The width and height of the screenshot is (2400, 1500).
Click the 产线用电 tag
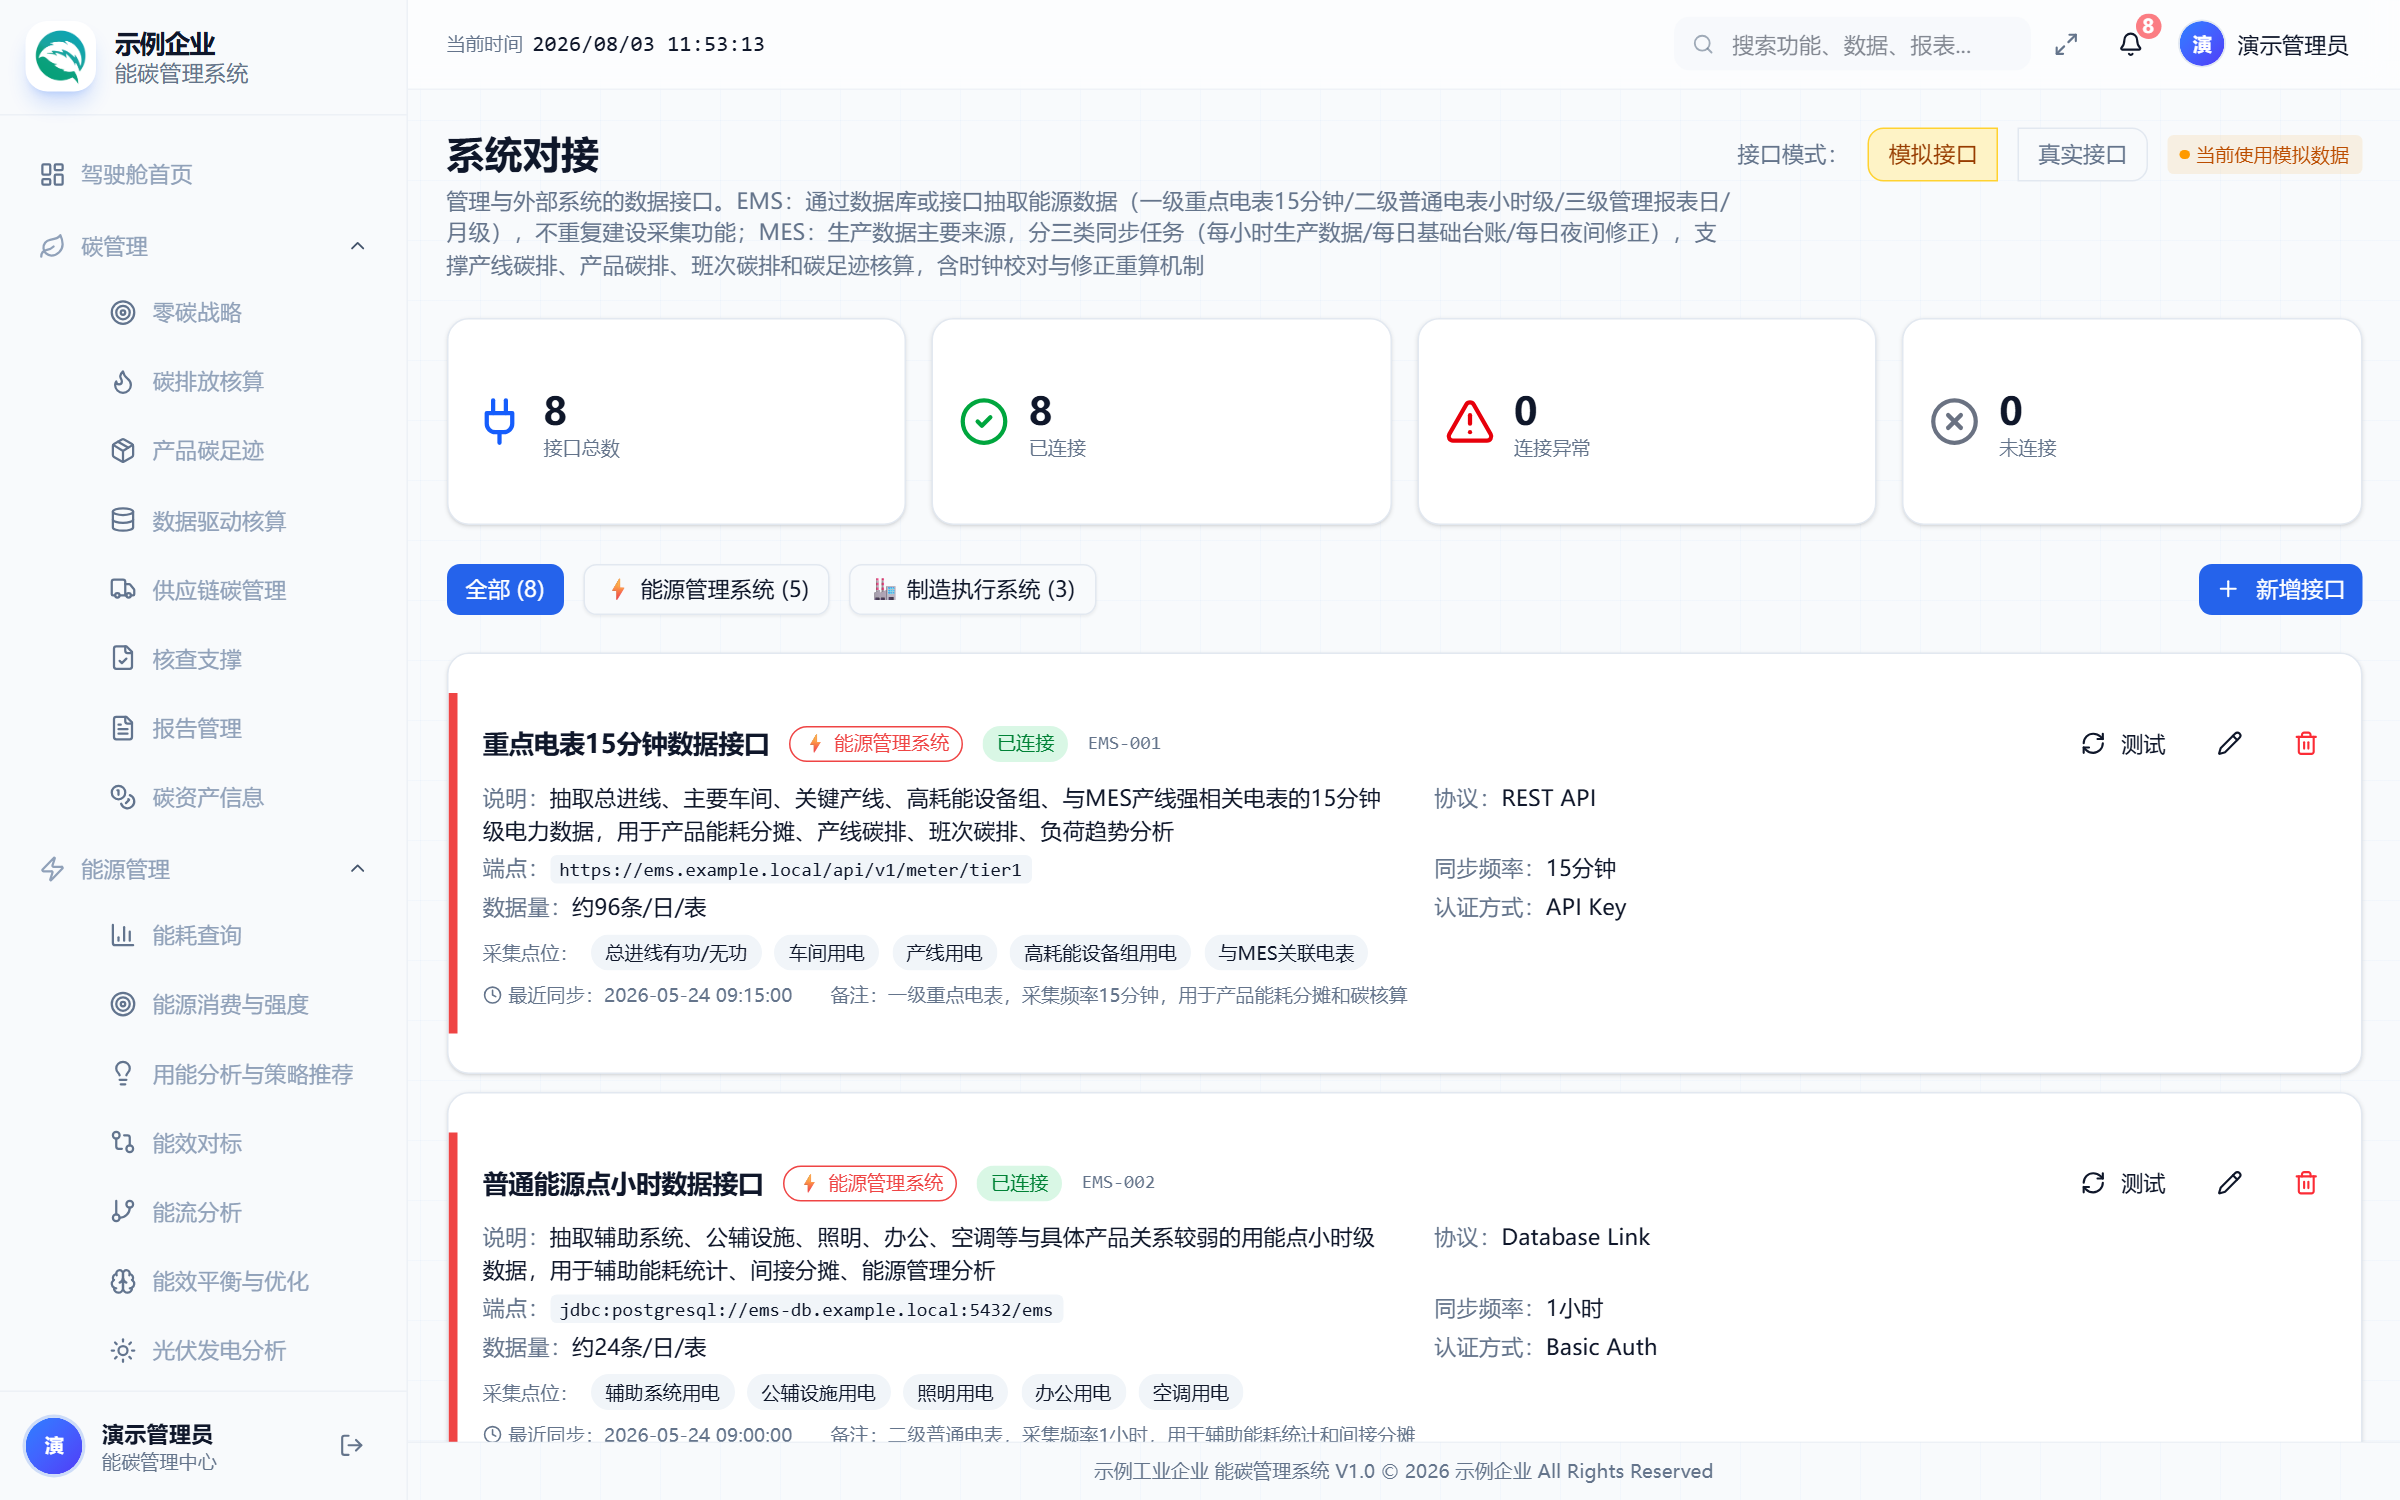[x=943, y=953]
